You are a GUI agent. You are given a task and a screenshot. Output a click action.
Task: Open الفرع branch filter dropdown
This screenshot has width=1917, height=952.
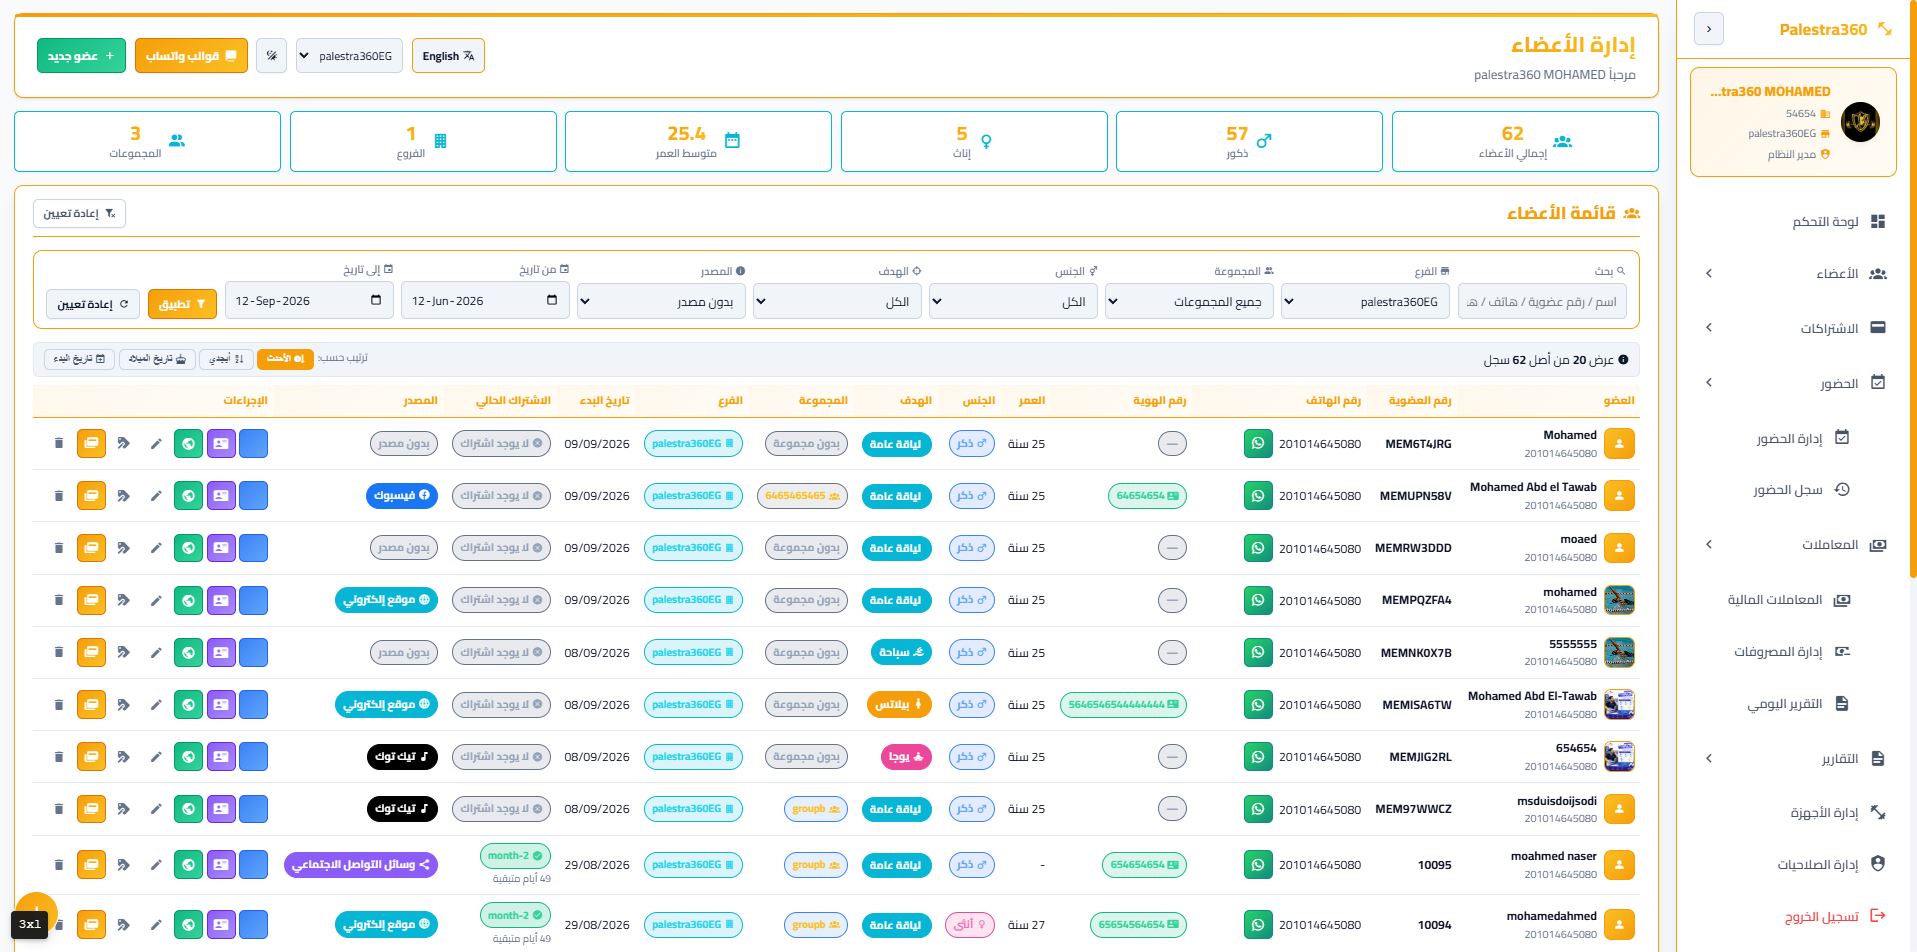1365,301
